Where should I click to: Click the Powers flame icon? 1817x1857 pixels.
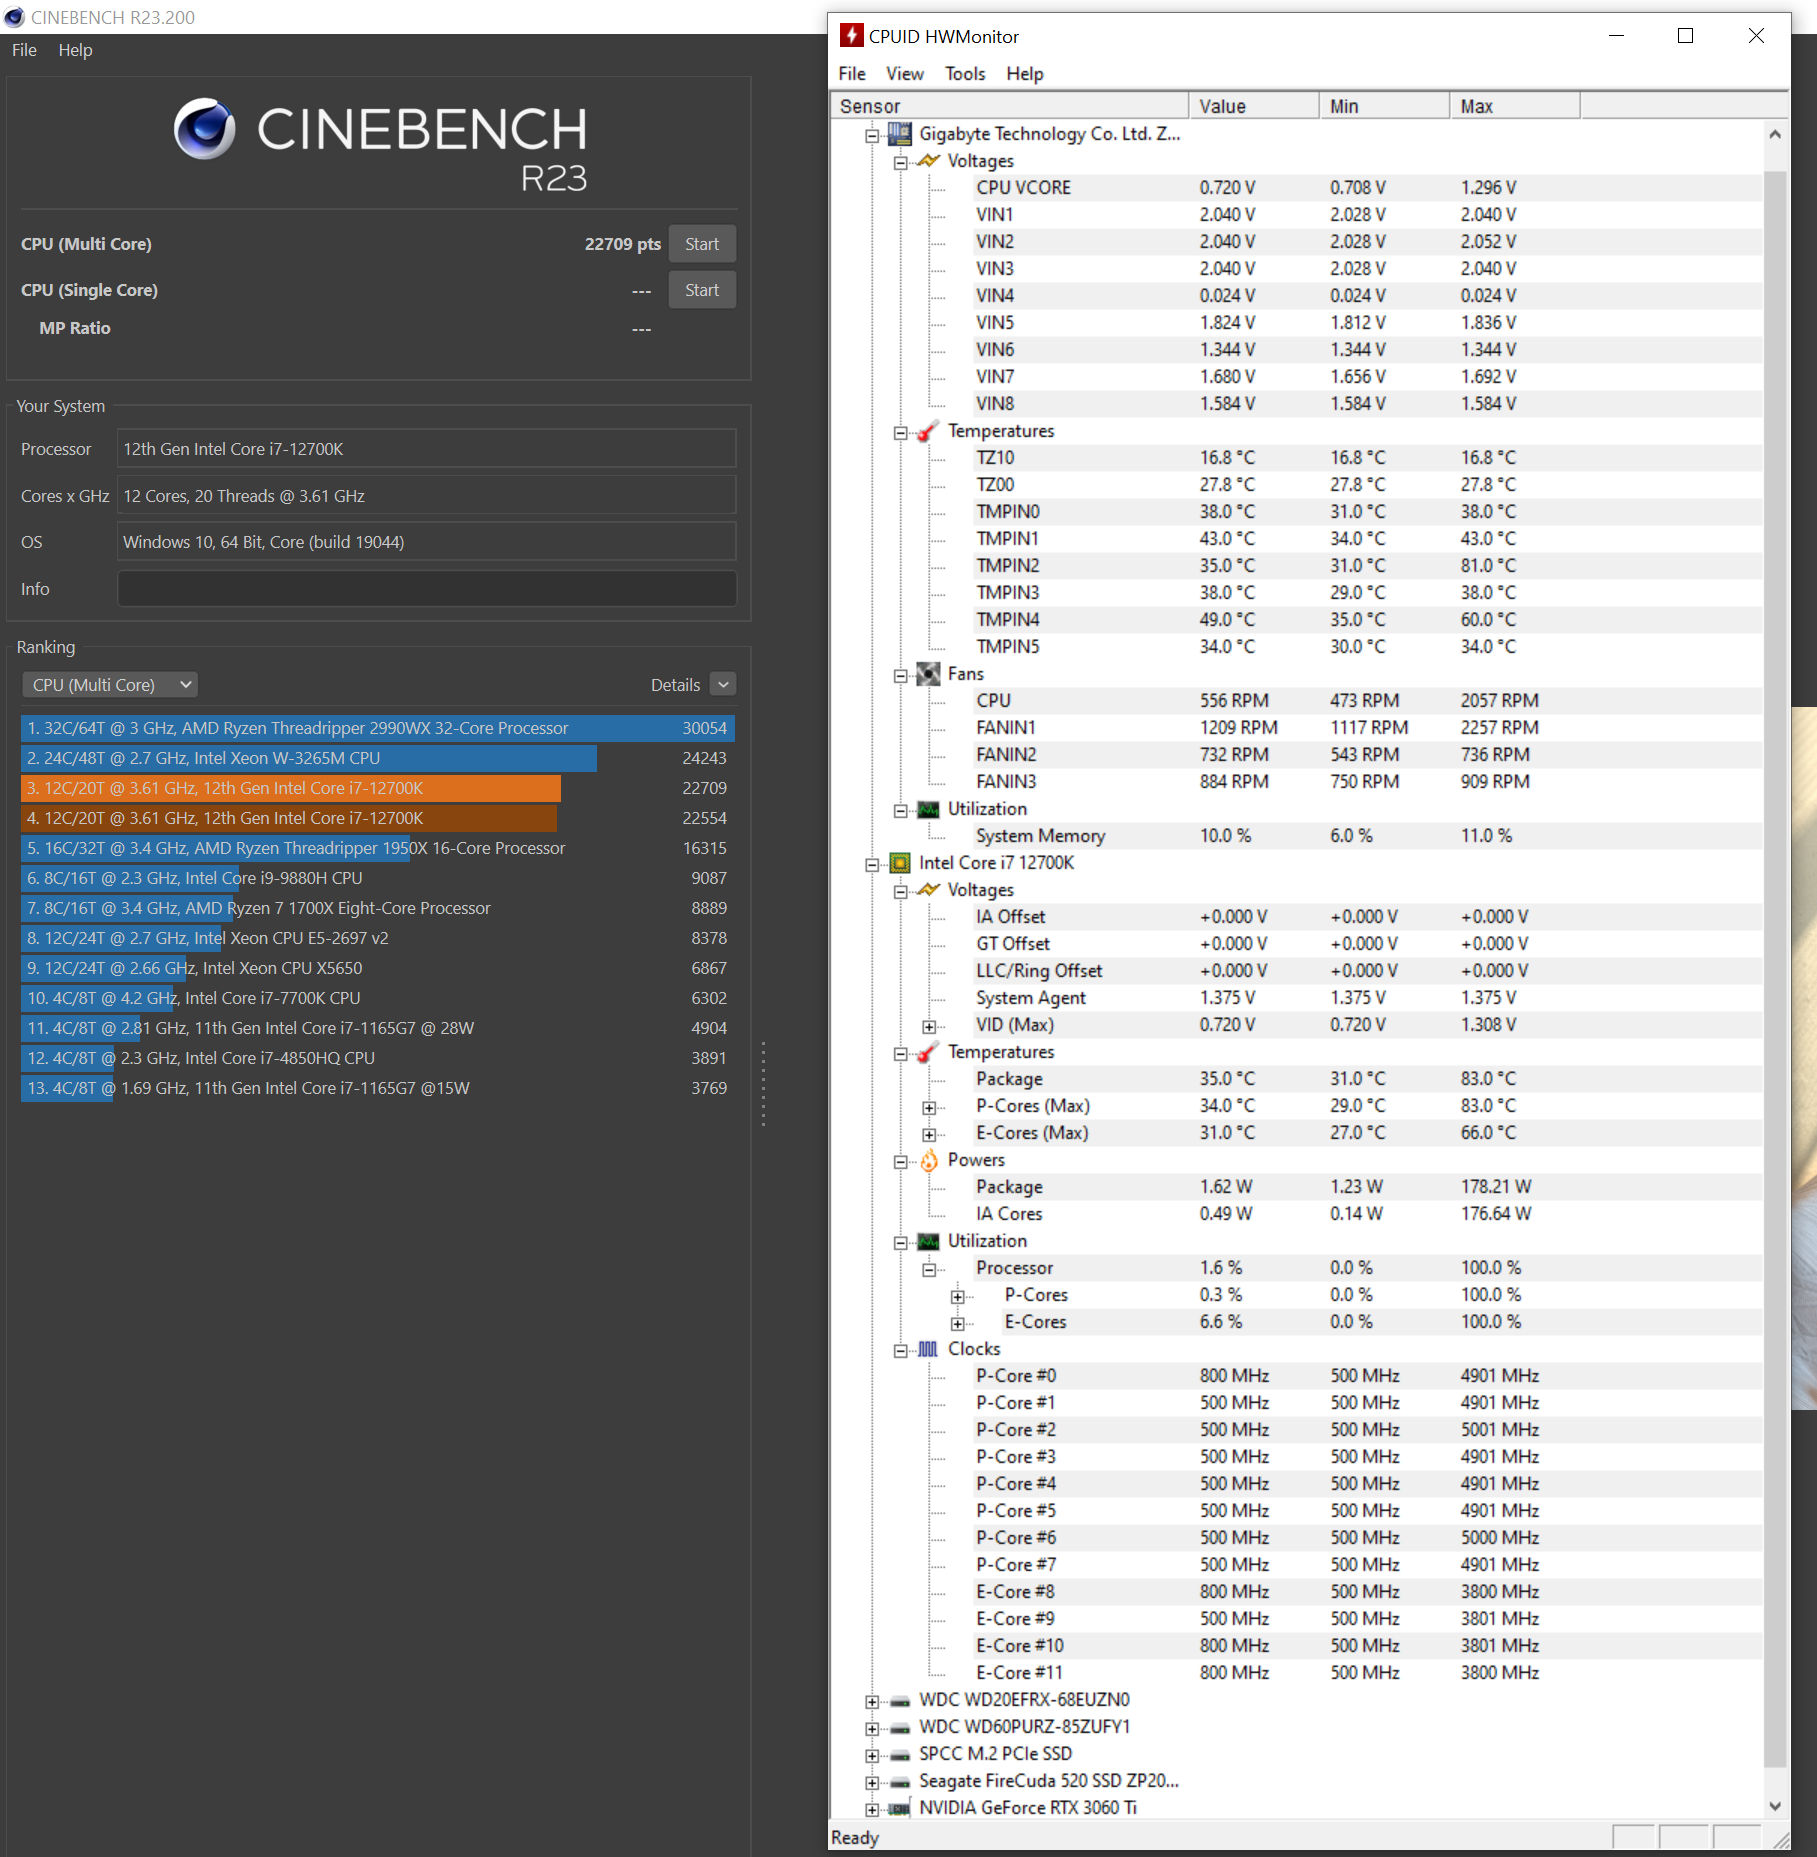click(929, 1160)
